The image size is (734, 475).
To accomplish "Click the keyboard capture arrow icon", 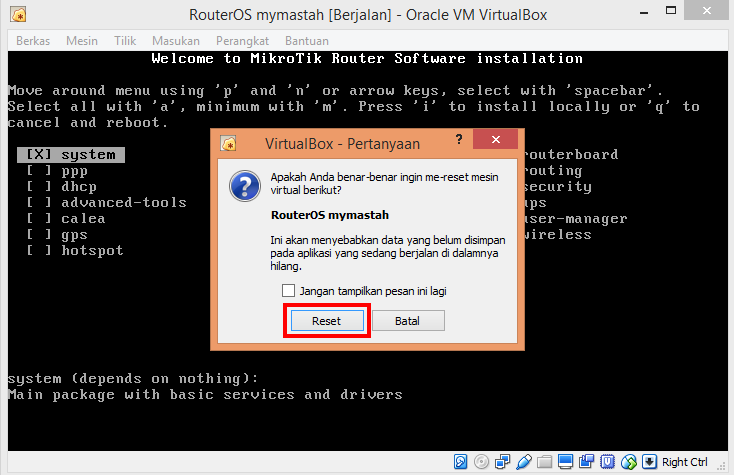I will pyautogui.click(x=649, y=462).
